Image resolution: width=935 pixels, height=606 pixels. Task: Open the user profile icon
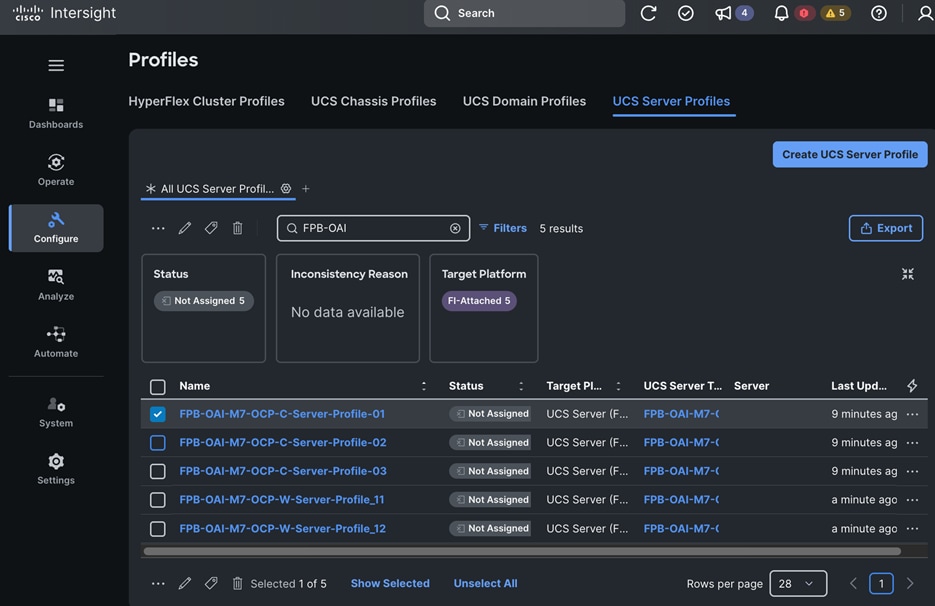(925, 13)
